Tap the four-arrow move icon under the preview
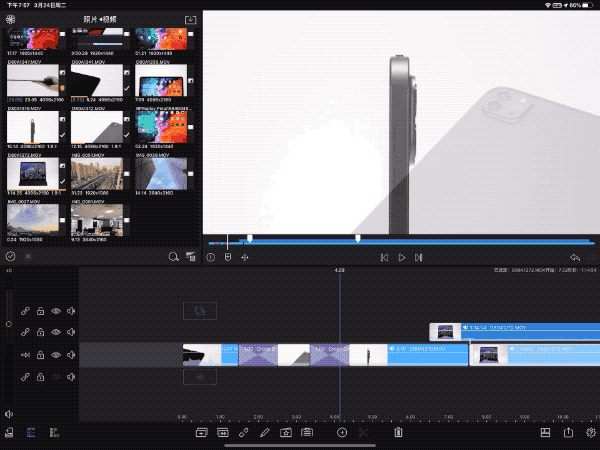This screenshot has height=450, width=600. [x=245, y=258]
